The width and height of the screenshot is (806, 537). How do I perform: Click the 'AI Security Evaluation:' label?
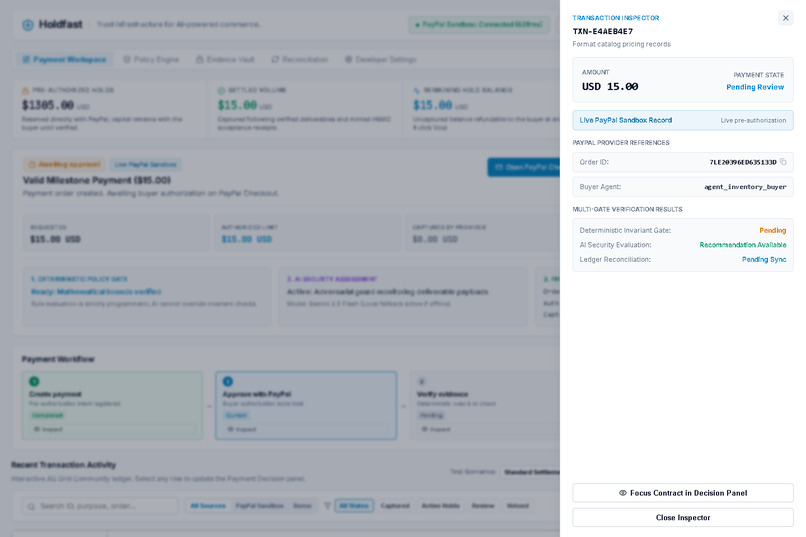click(x=615, y=245)
